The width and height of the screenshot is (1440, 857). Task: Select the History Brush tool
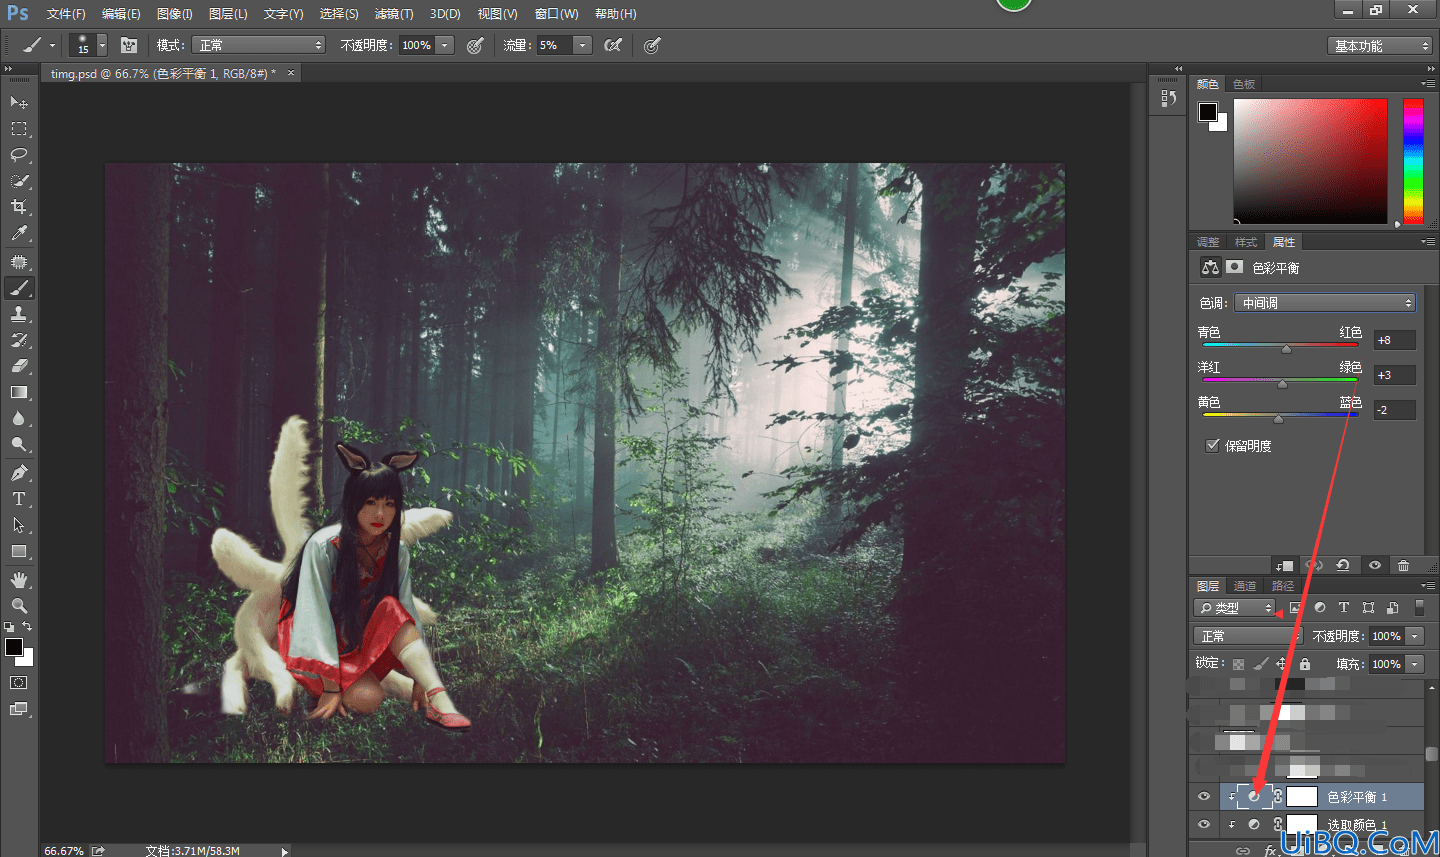pos(19,339)
